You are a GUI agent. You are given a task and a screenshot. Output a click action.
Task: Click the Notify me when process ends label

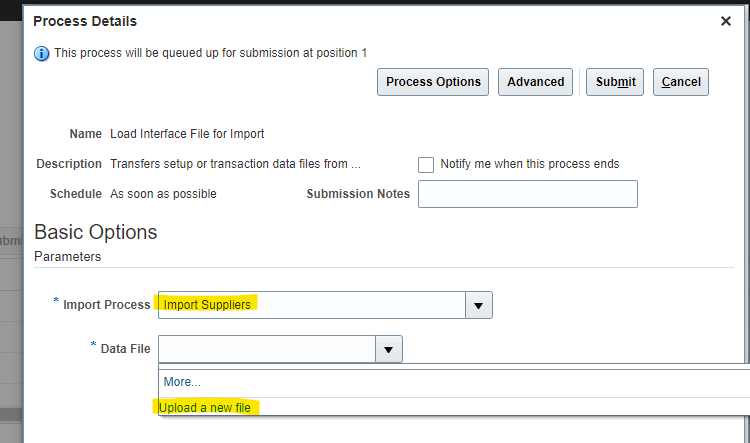click(529, 164)
